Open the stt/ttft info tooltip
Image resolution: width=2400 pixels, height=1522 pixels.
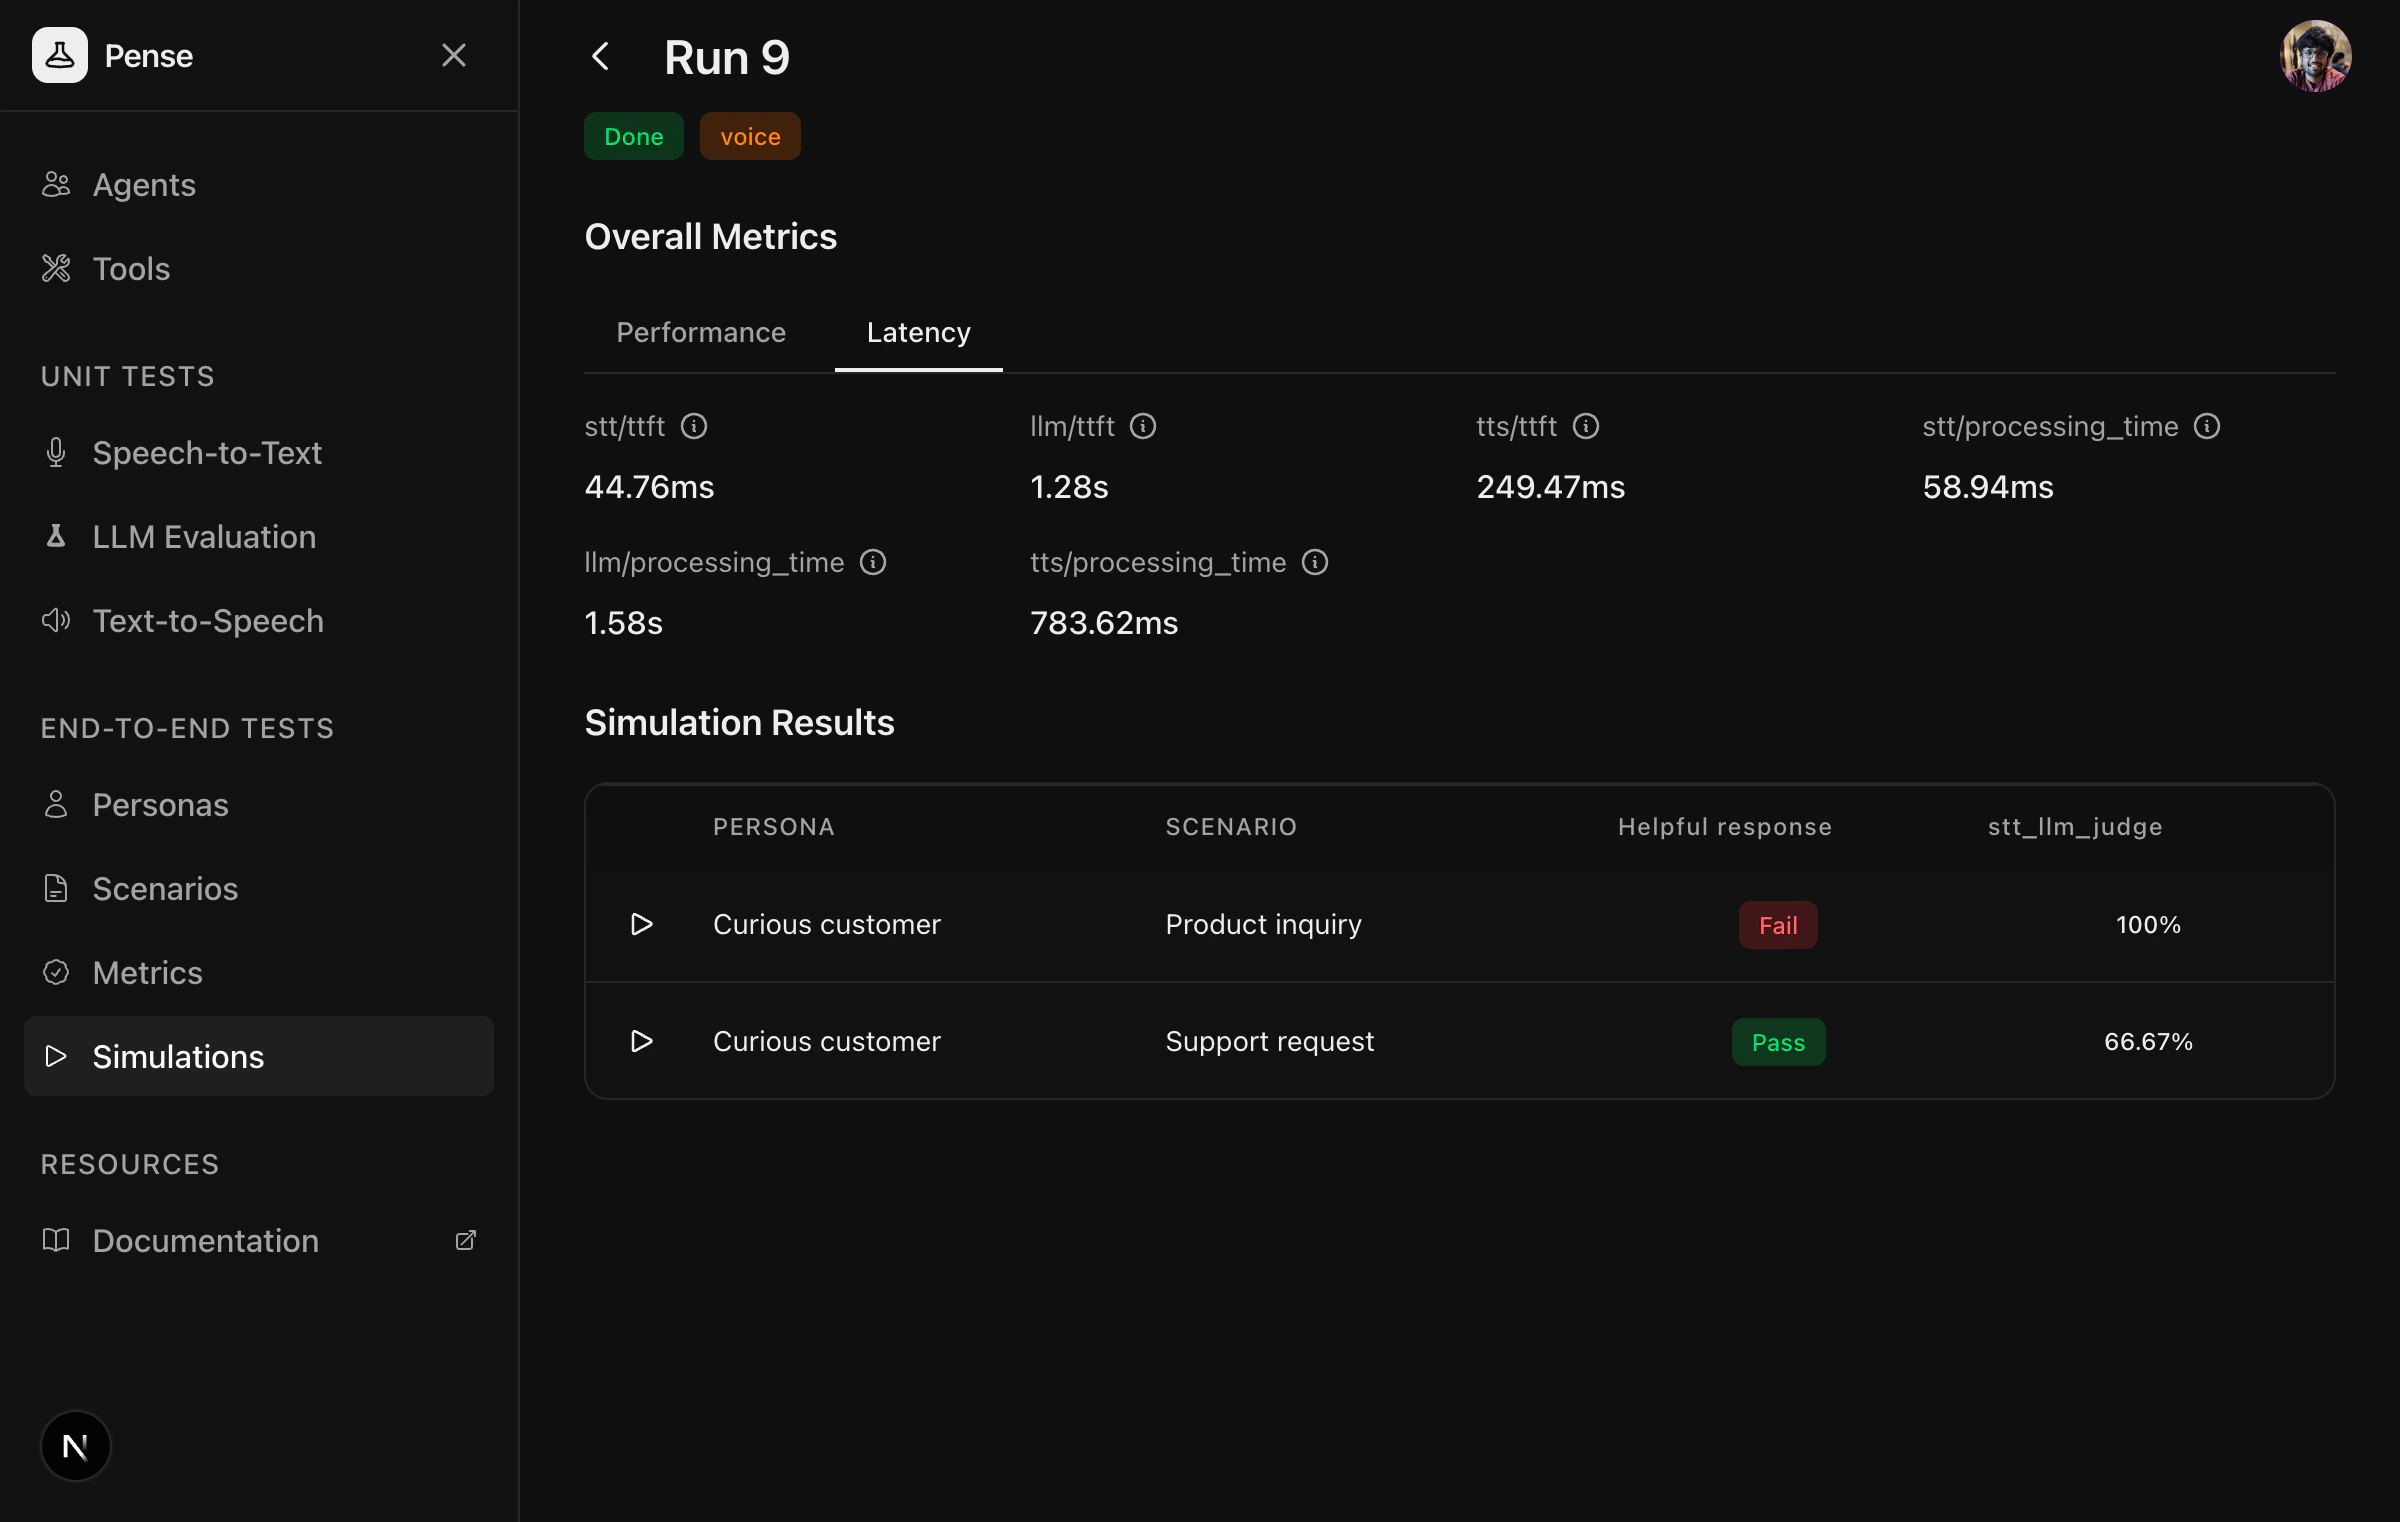695,426
